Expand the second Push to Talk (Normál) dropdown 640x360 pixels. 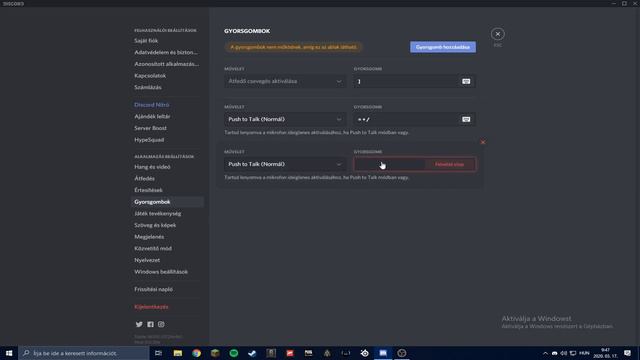point(284,119)
